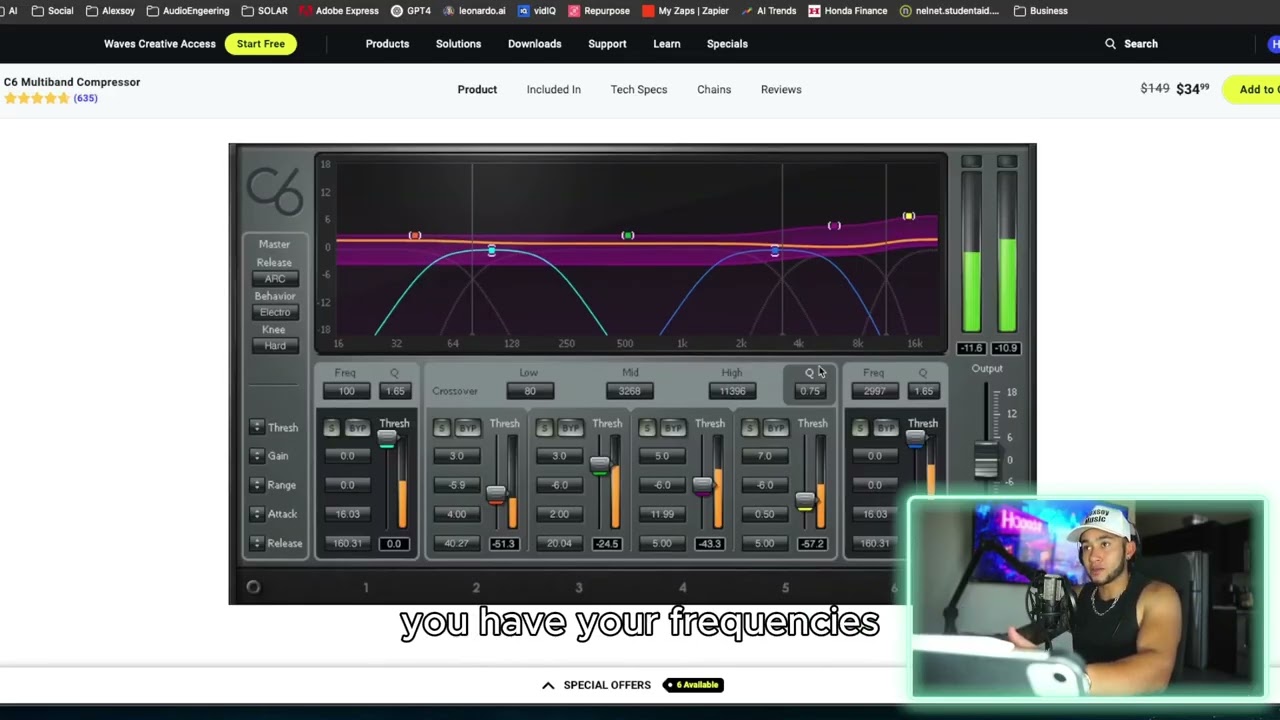This screenshot has width=1280, height=720.
Task: Click the C6 logo in the plugin
Action: pos(275,191)
